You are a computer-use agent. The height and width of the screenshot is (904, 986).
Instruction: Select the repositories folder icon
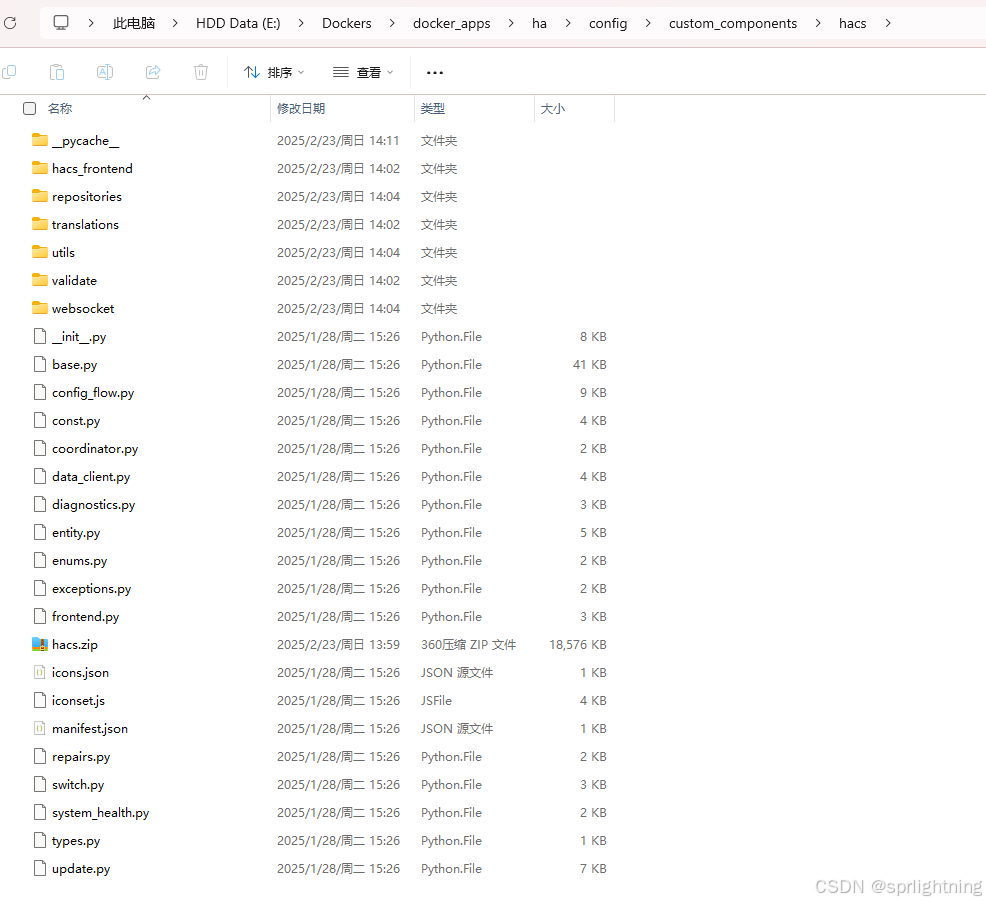pos(40,196)
